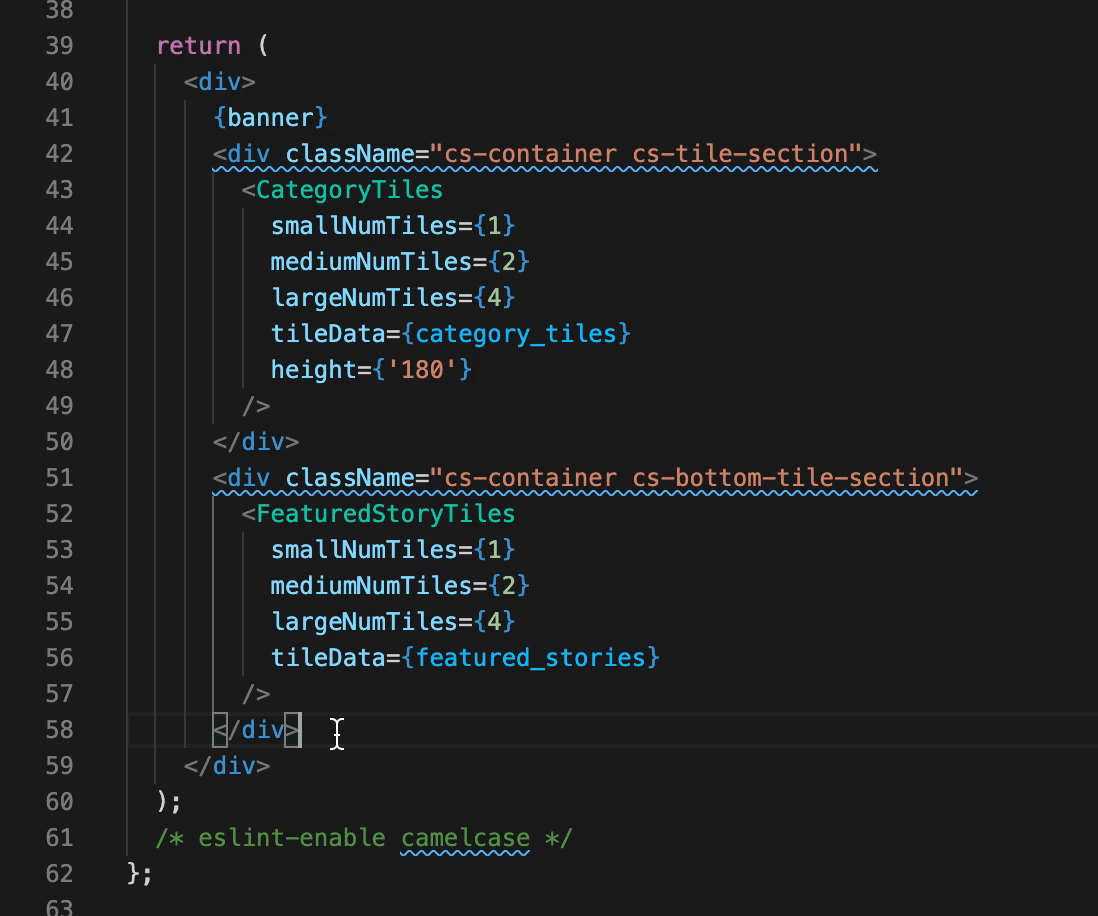Click the CategoryTiles component tag name
This screenshot has width=1098, height=916.
pyautogui.click(x=349, y=190)
